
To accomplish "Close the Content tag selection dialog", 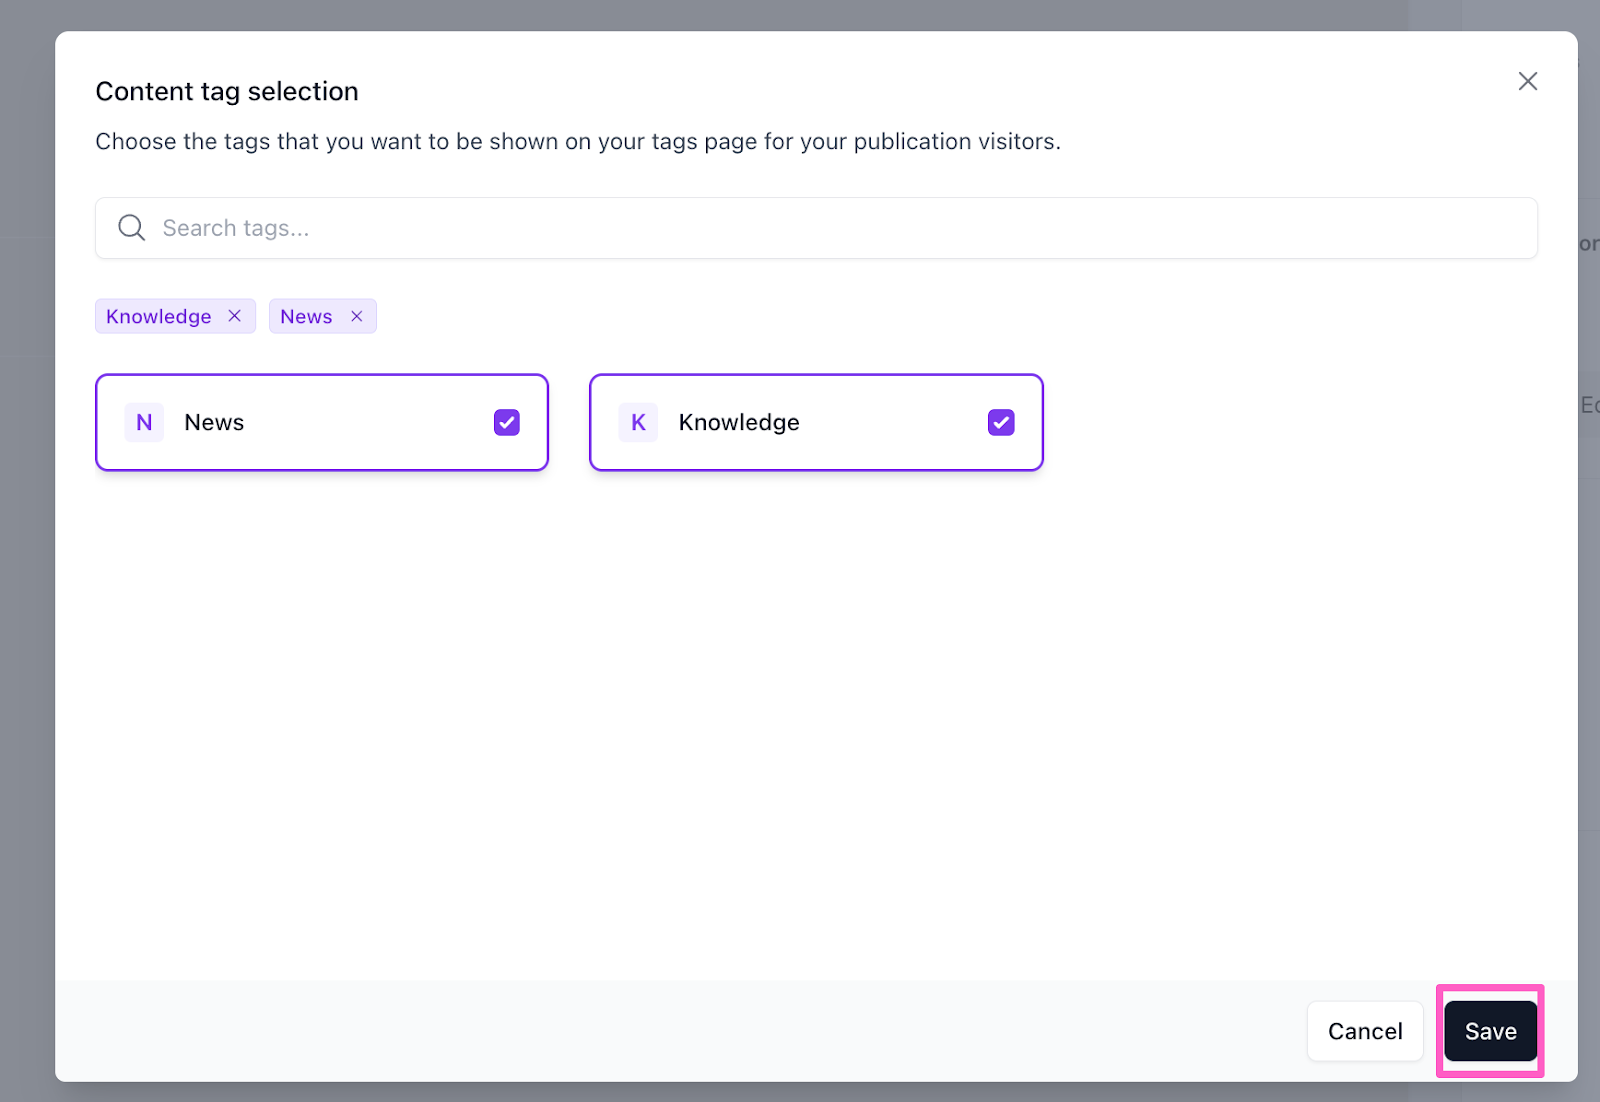I will pyautogui.click(x=1527, y=82).
